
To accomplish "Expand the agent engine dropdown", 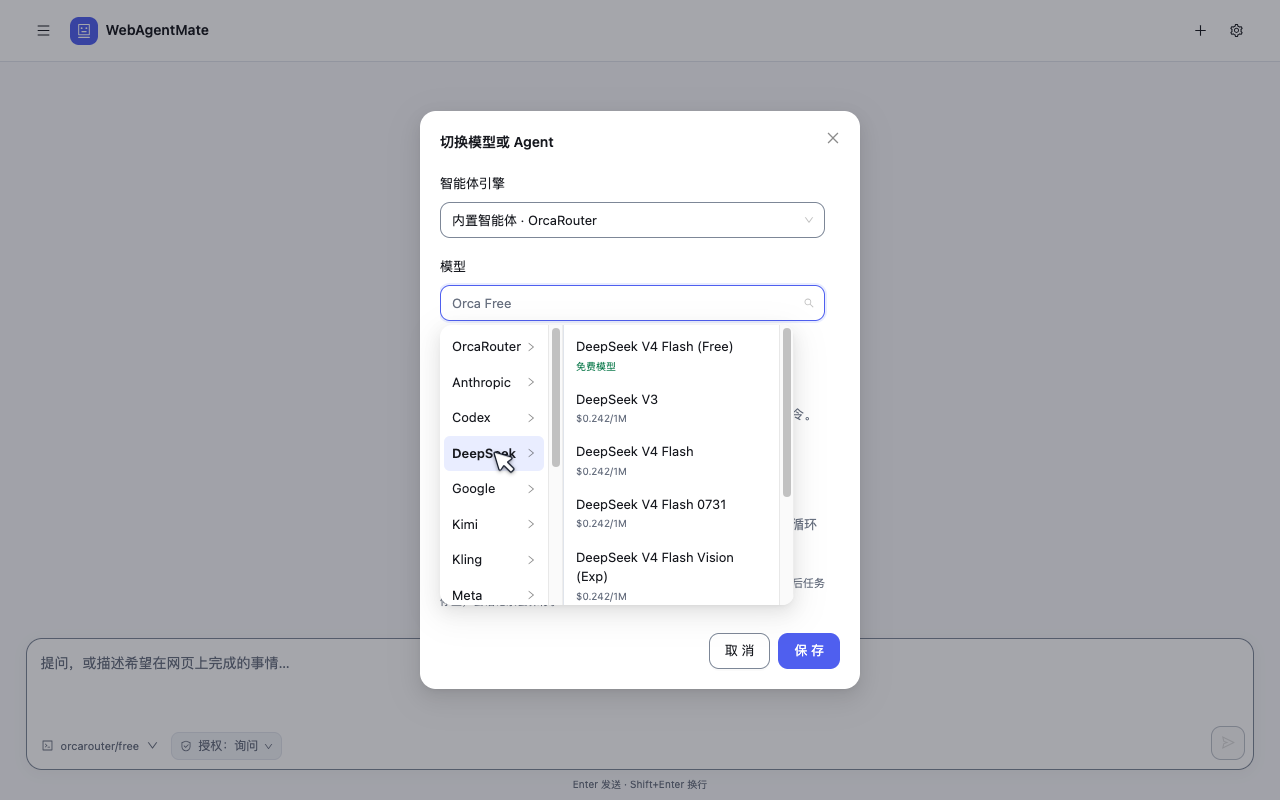I will (632, 220).
